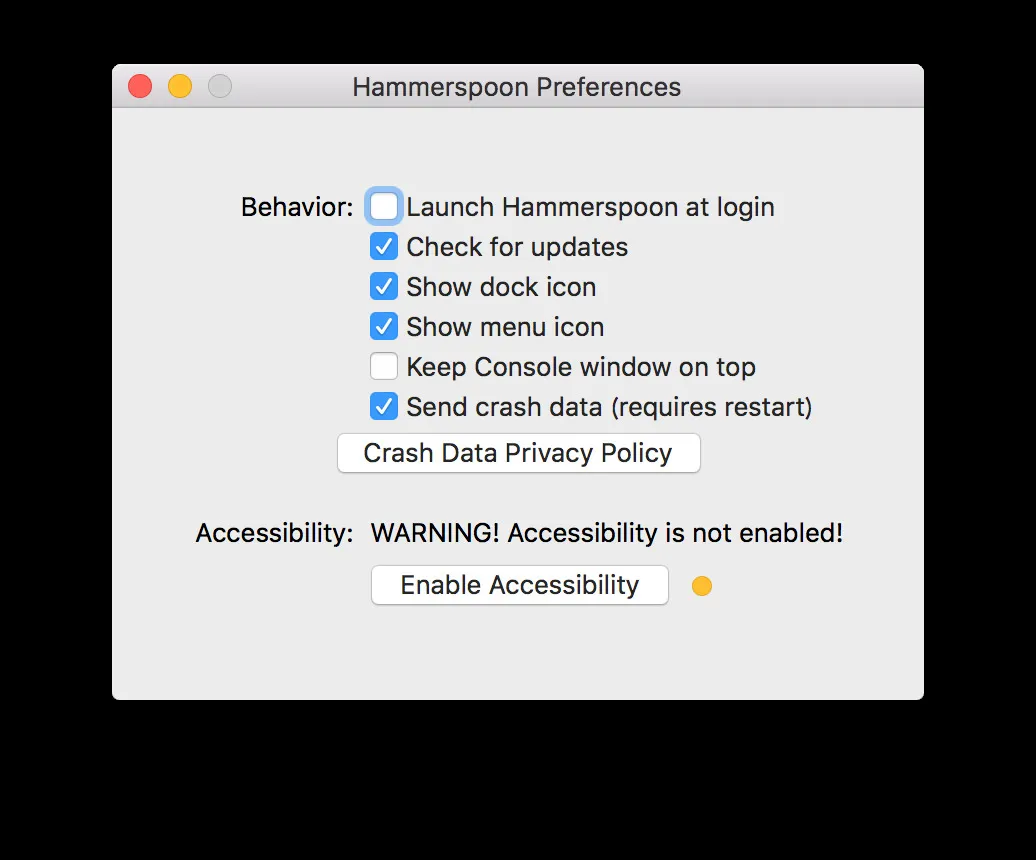Disable "Check for updates"
1036x860 pixels.
point(384,246)
